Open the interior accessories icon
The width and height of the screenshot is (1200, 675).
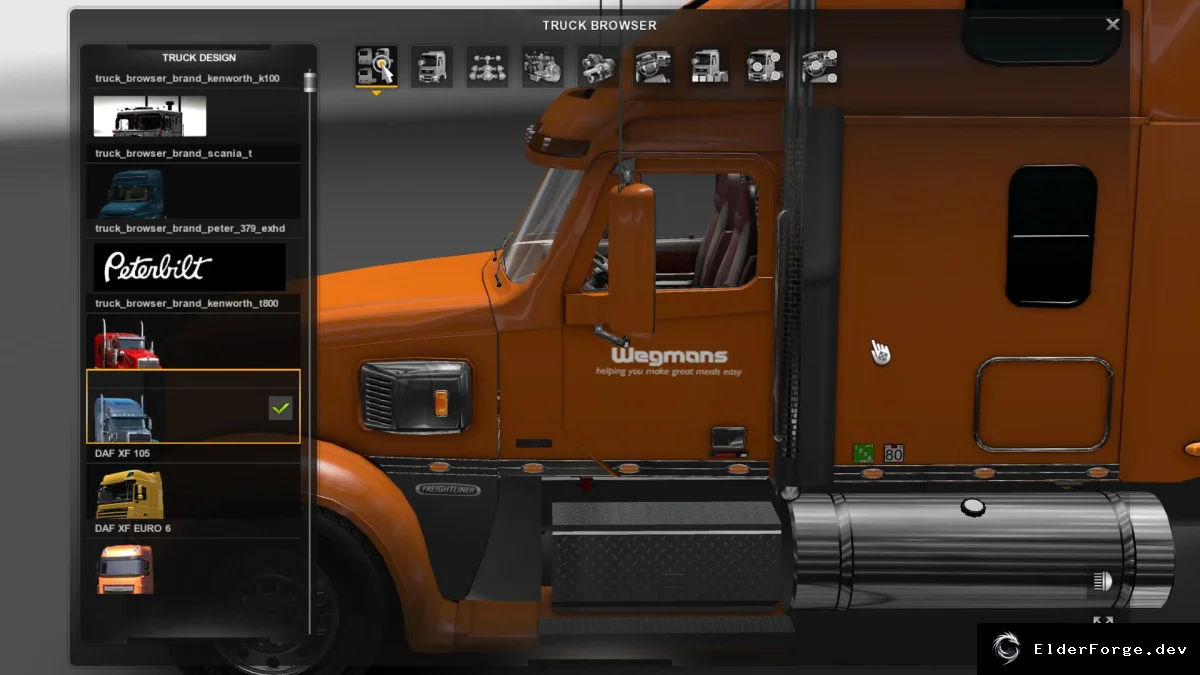(820, 66)
